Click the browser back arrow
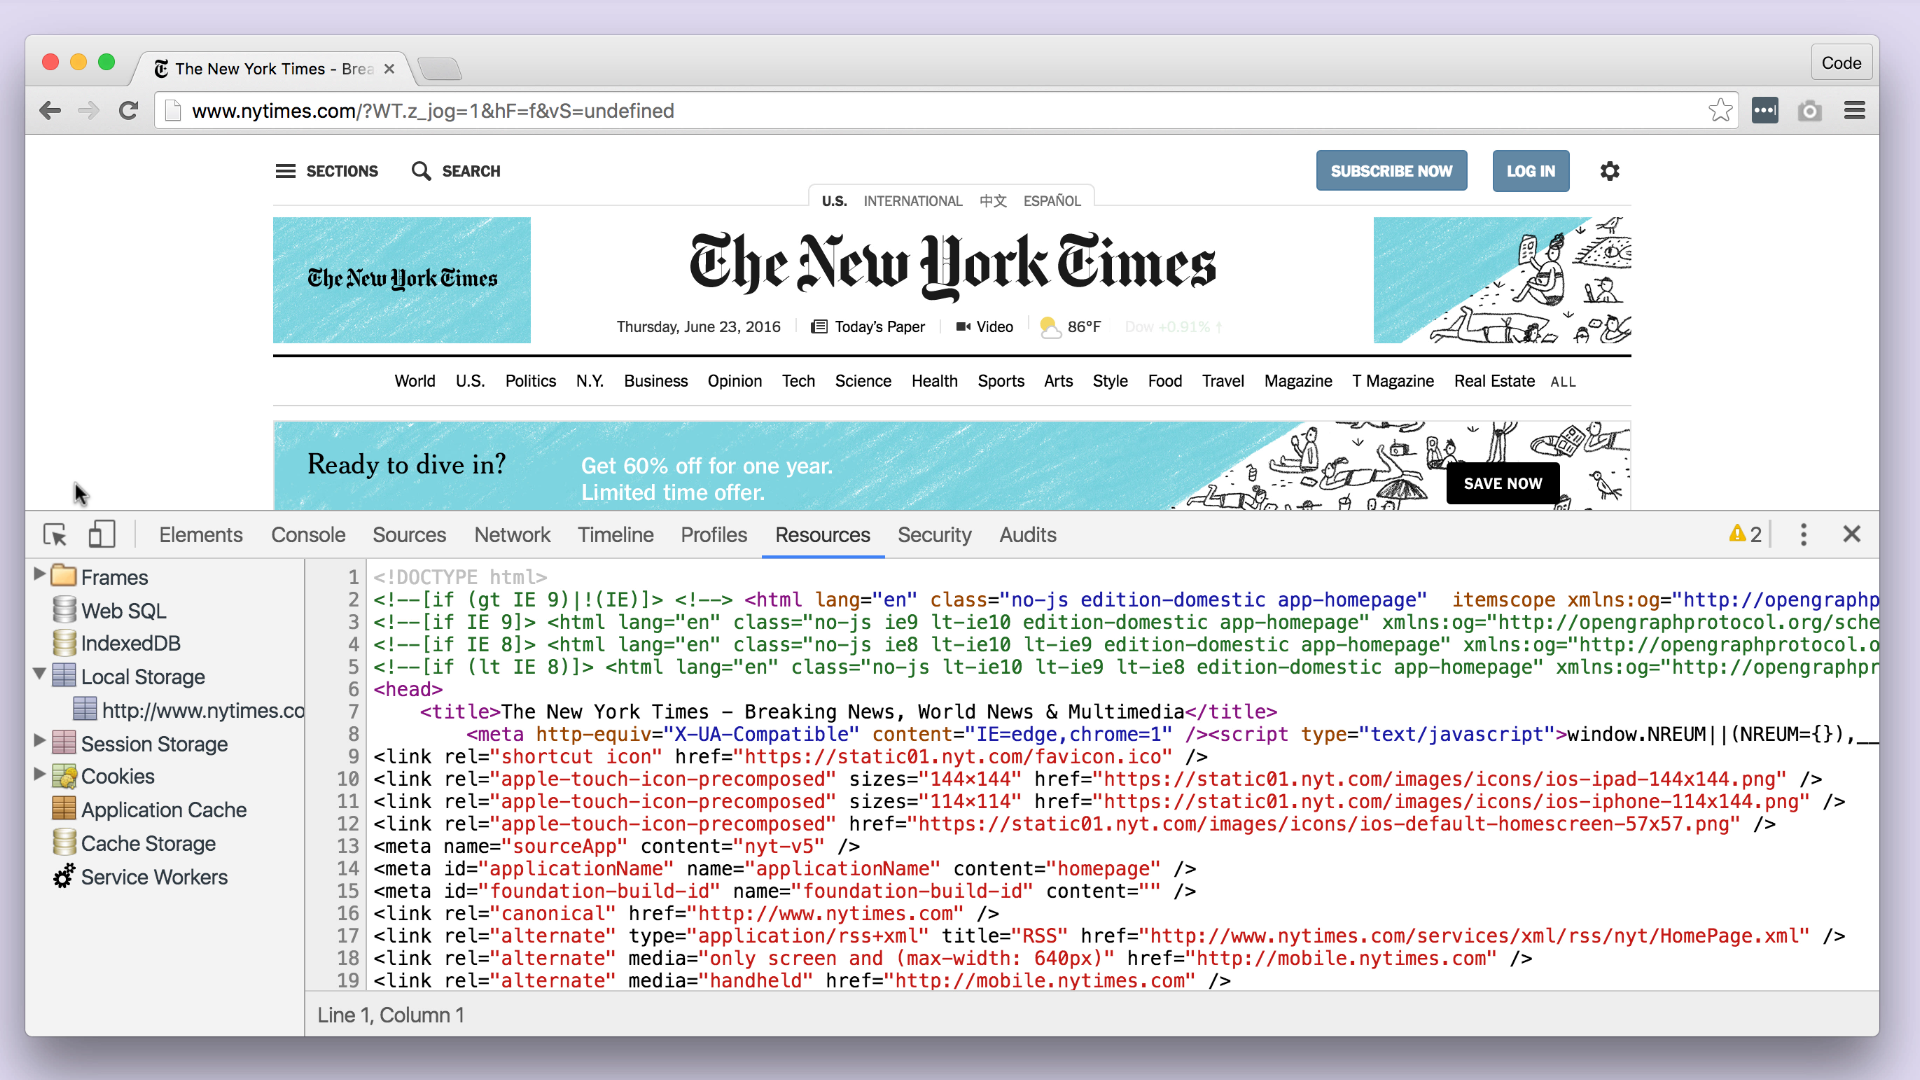The height and width of the screenshot is (1080, 1920). (50, 111)
